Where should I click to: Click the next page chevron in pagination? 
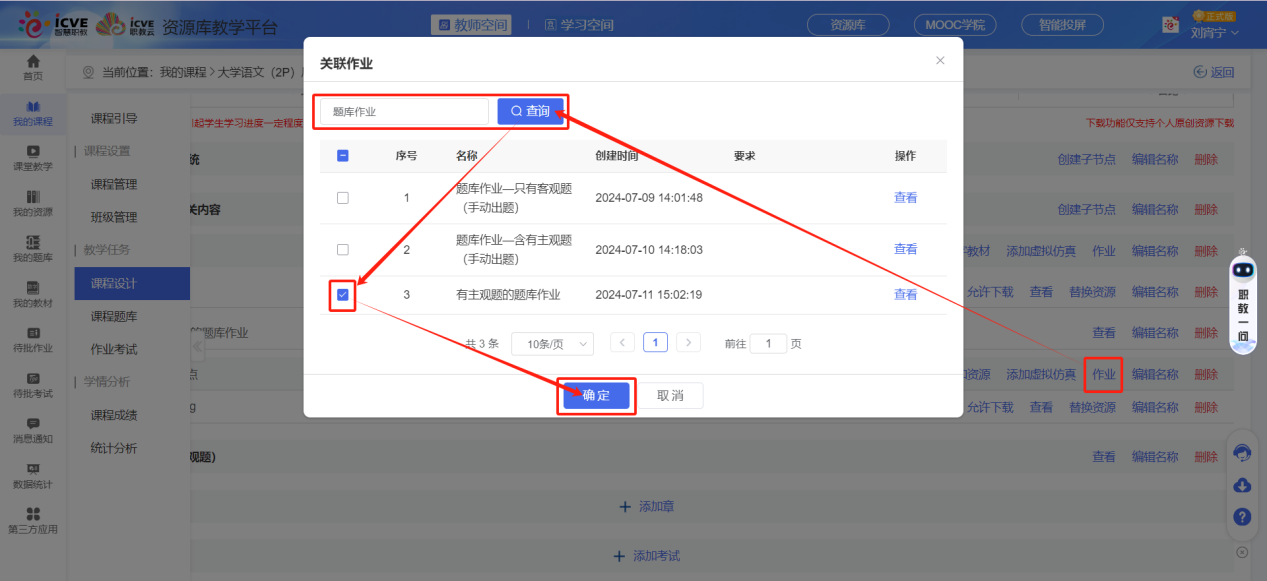point(687,343)
